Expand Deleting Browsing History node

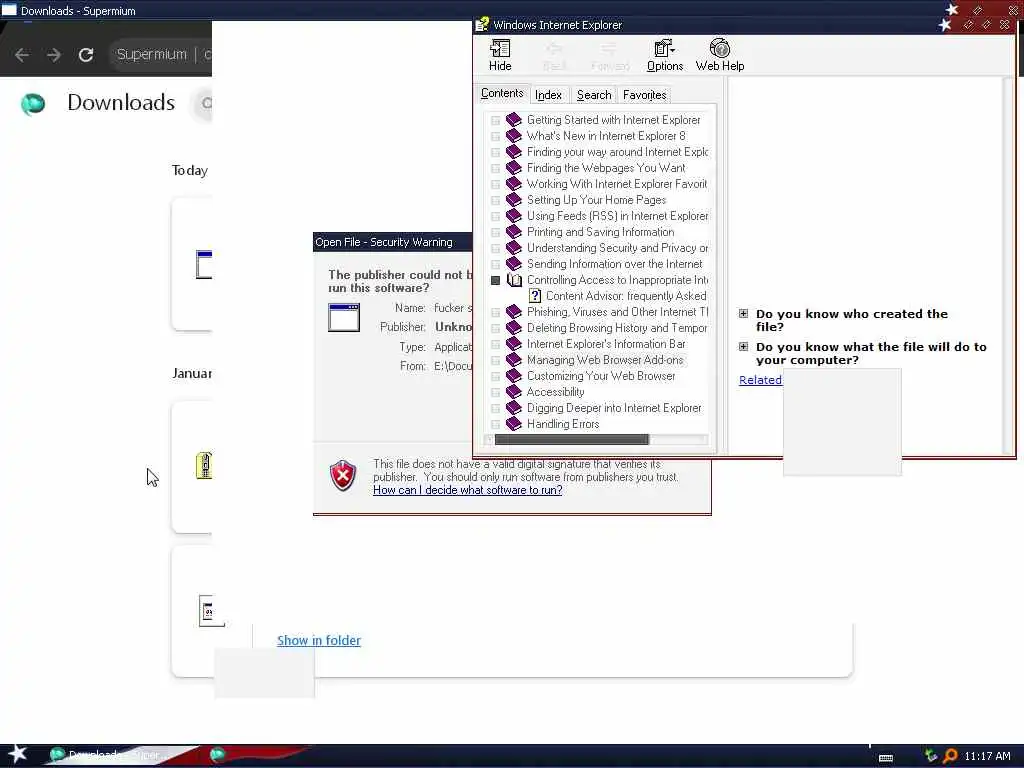tap(495, 328)
